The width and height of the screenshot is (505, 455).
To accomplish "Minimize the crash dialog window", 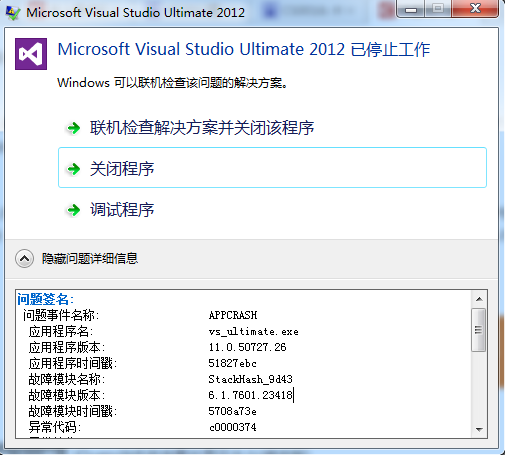I will 411,9.
